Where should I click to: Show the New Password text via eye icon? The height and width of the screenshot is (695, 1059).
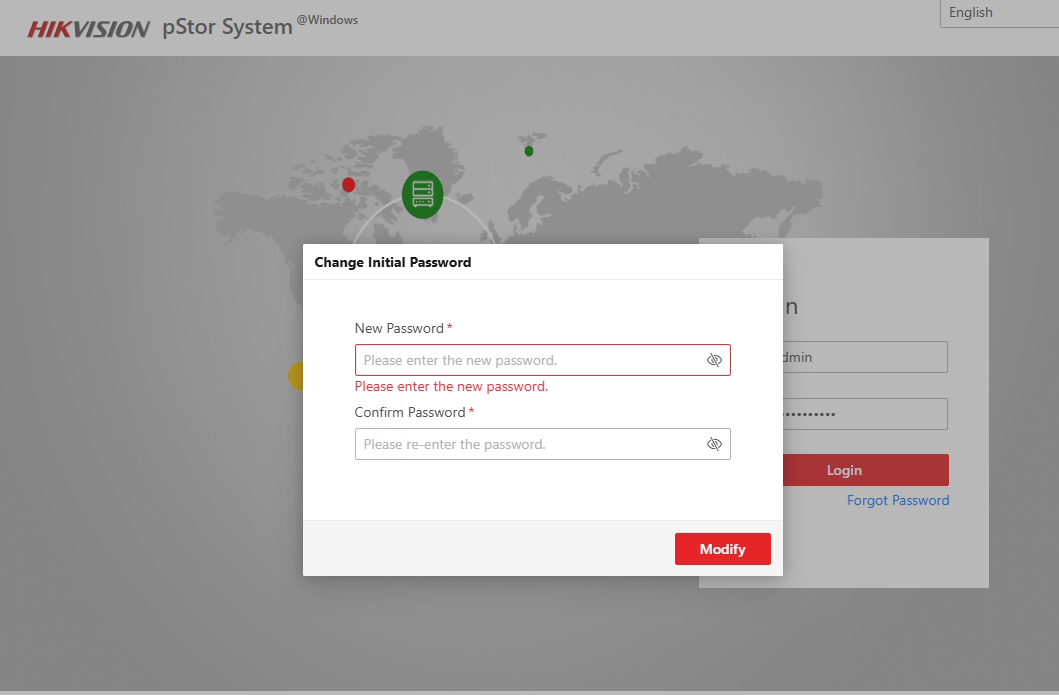(x=714, y=360)
